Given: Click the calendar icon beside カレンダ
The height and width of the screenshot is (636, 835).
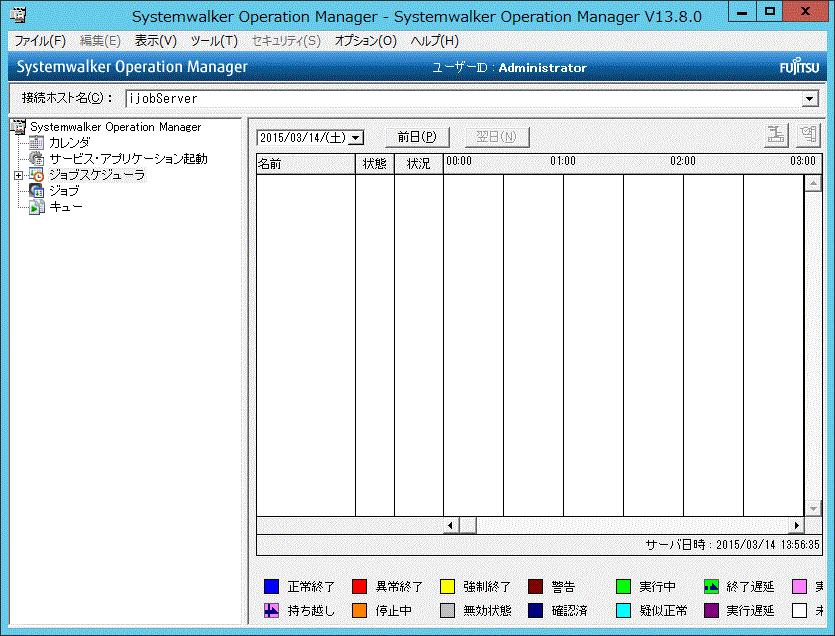Looking at the screenshot, I should tap(36, 143).
